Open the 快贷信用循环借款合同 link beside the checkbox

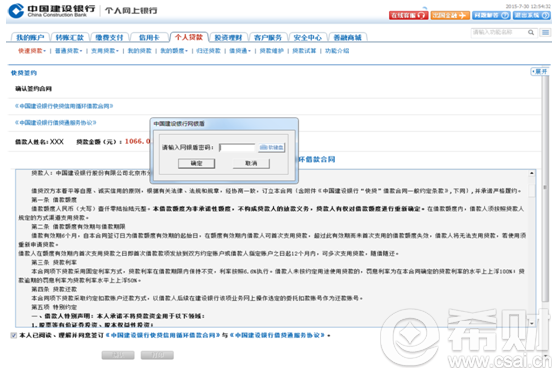tap(163, 335)
